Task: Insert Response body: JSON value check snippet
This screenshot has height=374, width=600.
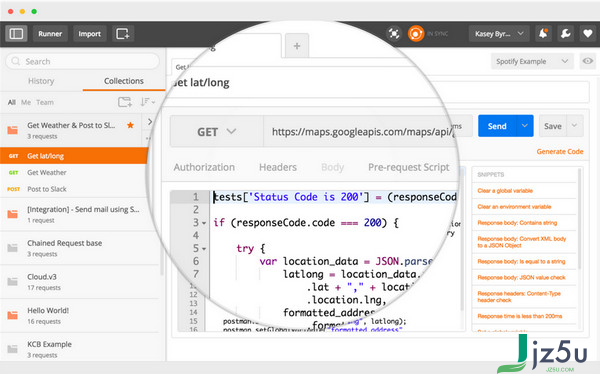Action: 521,278
